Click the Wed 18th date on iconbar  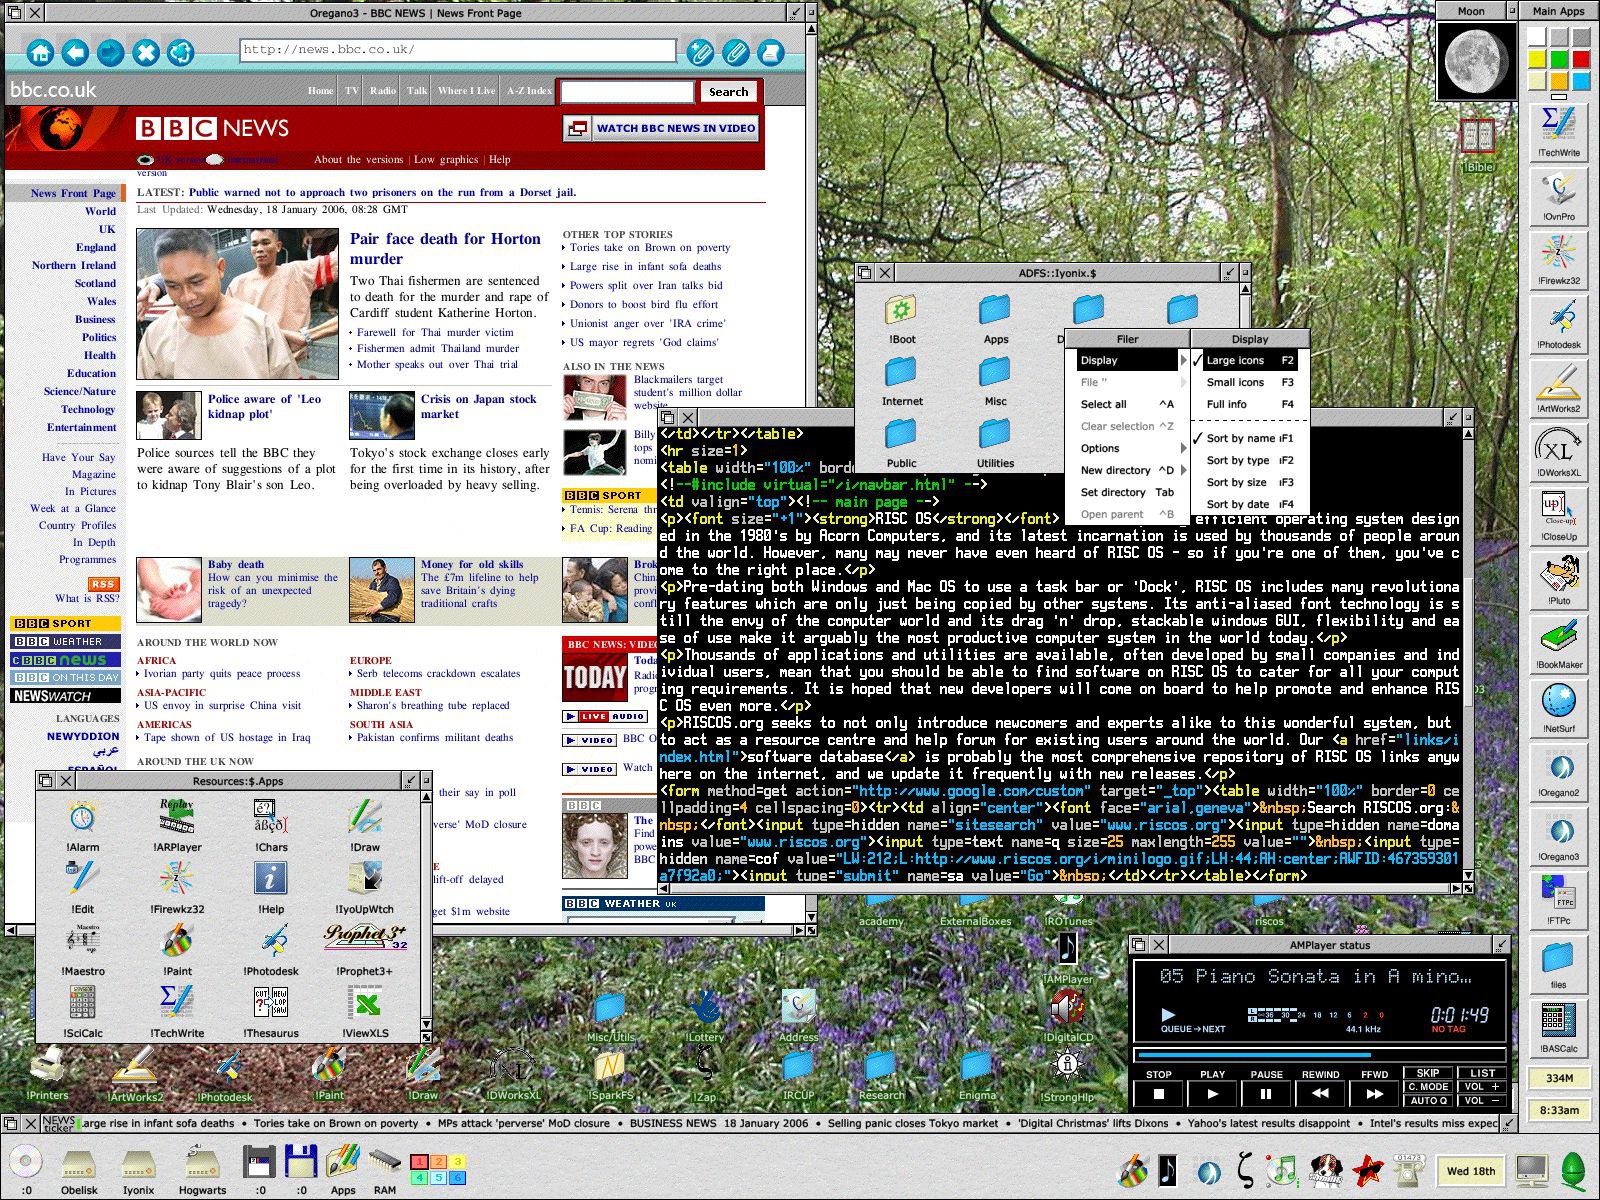tap(1471, 1170)
